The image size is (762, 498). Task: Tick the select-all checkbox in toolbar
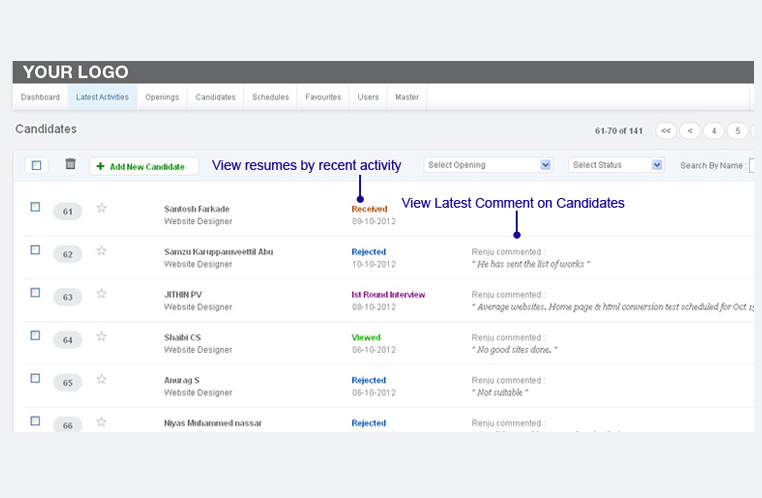(36, 166)
